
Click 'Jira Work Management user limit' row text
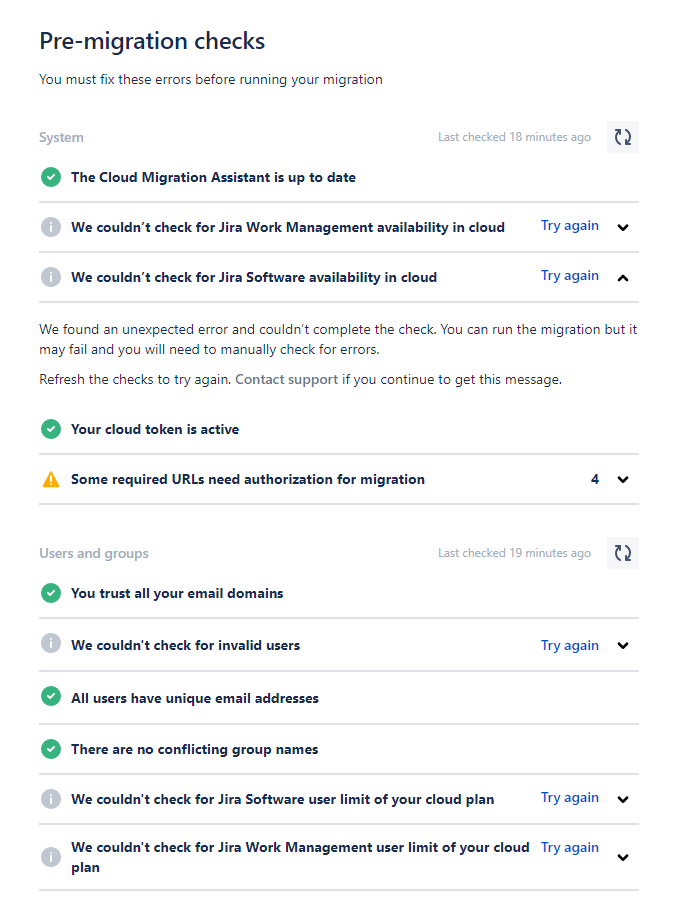(x=300, y=857)
